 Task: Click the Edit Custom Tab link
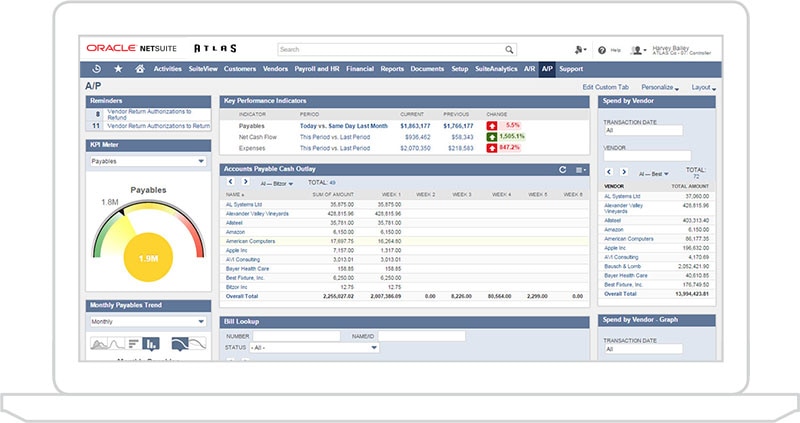click(x=607, y=87)
